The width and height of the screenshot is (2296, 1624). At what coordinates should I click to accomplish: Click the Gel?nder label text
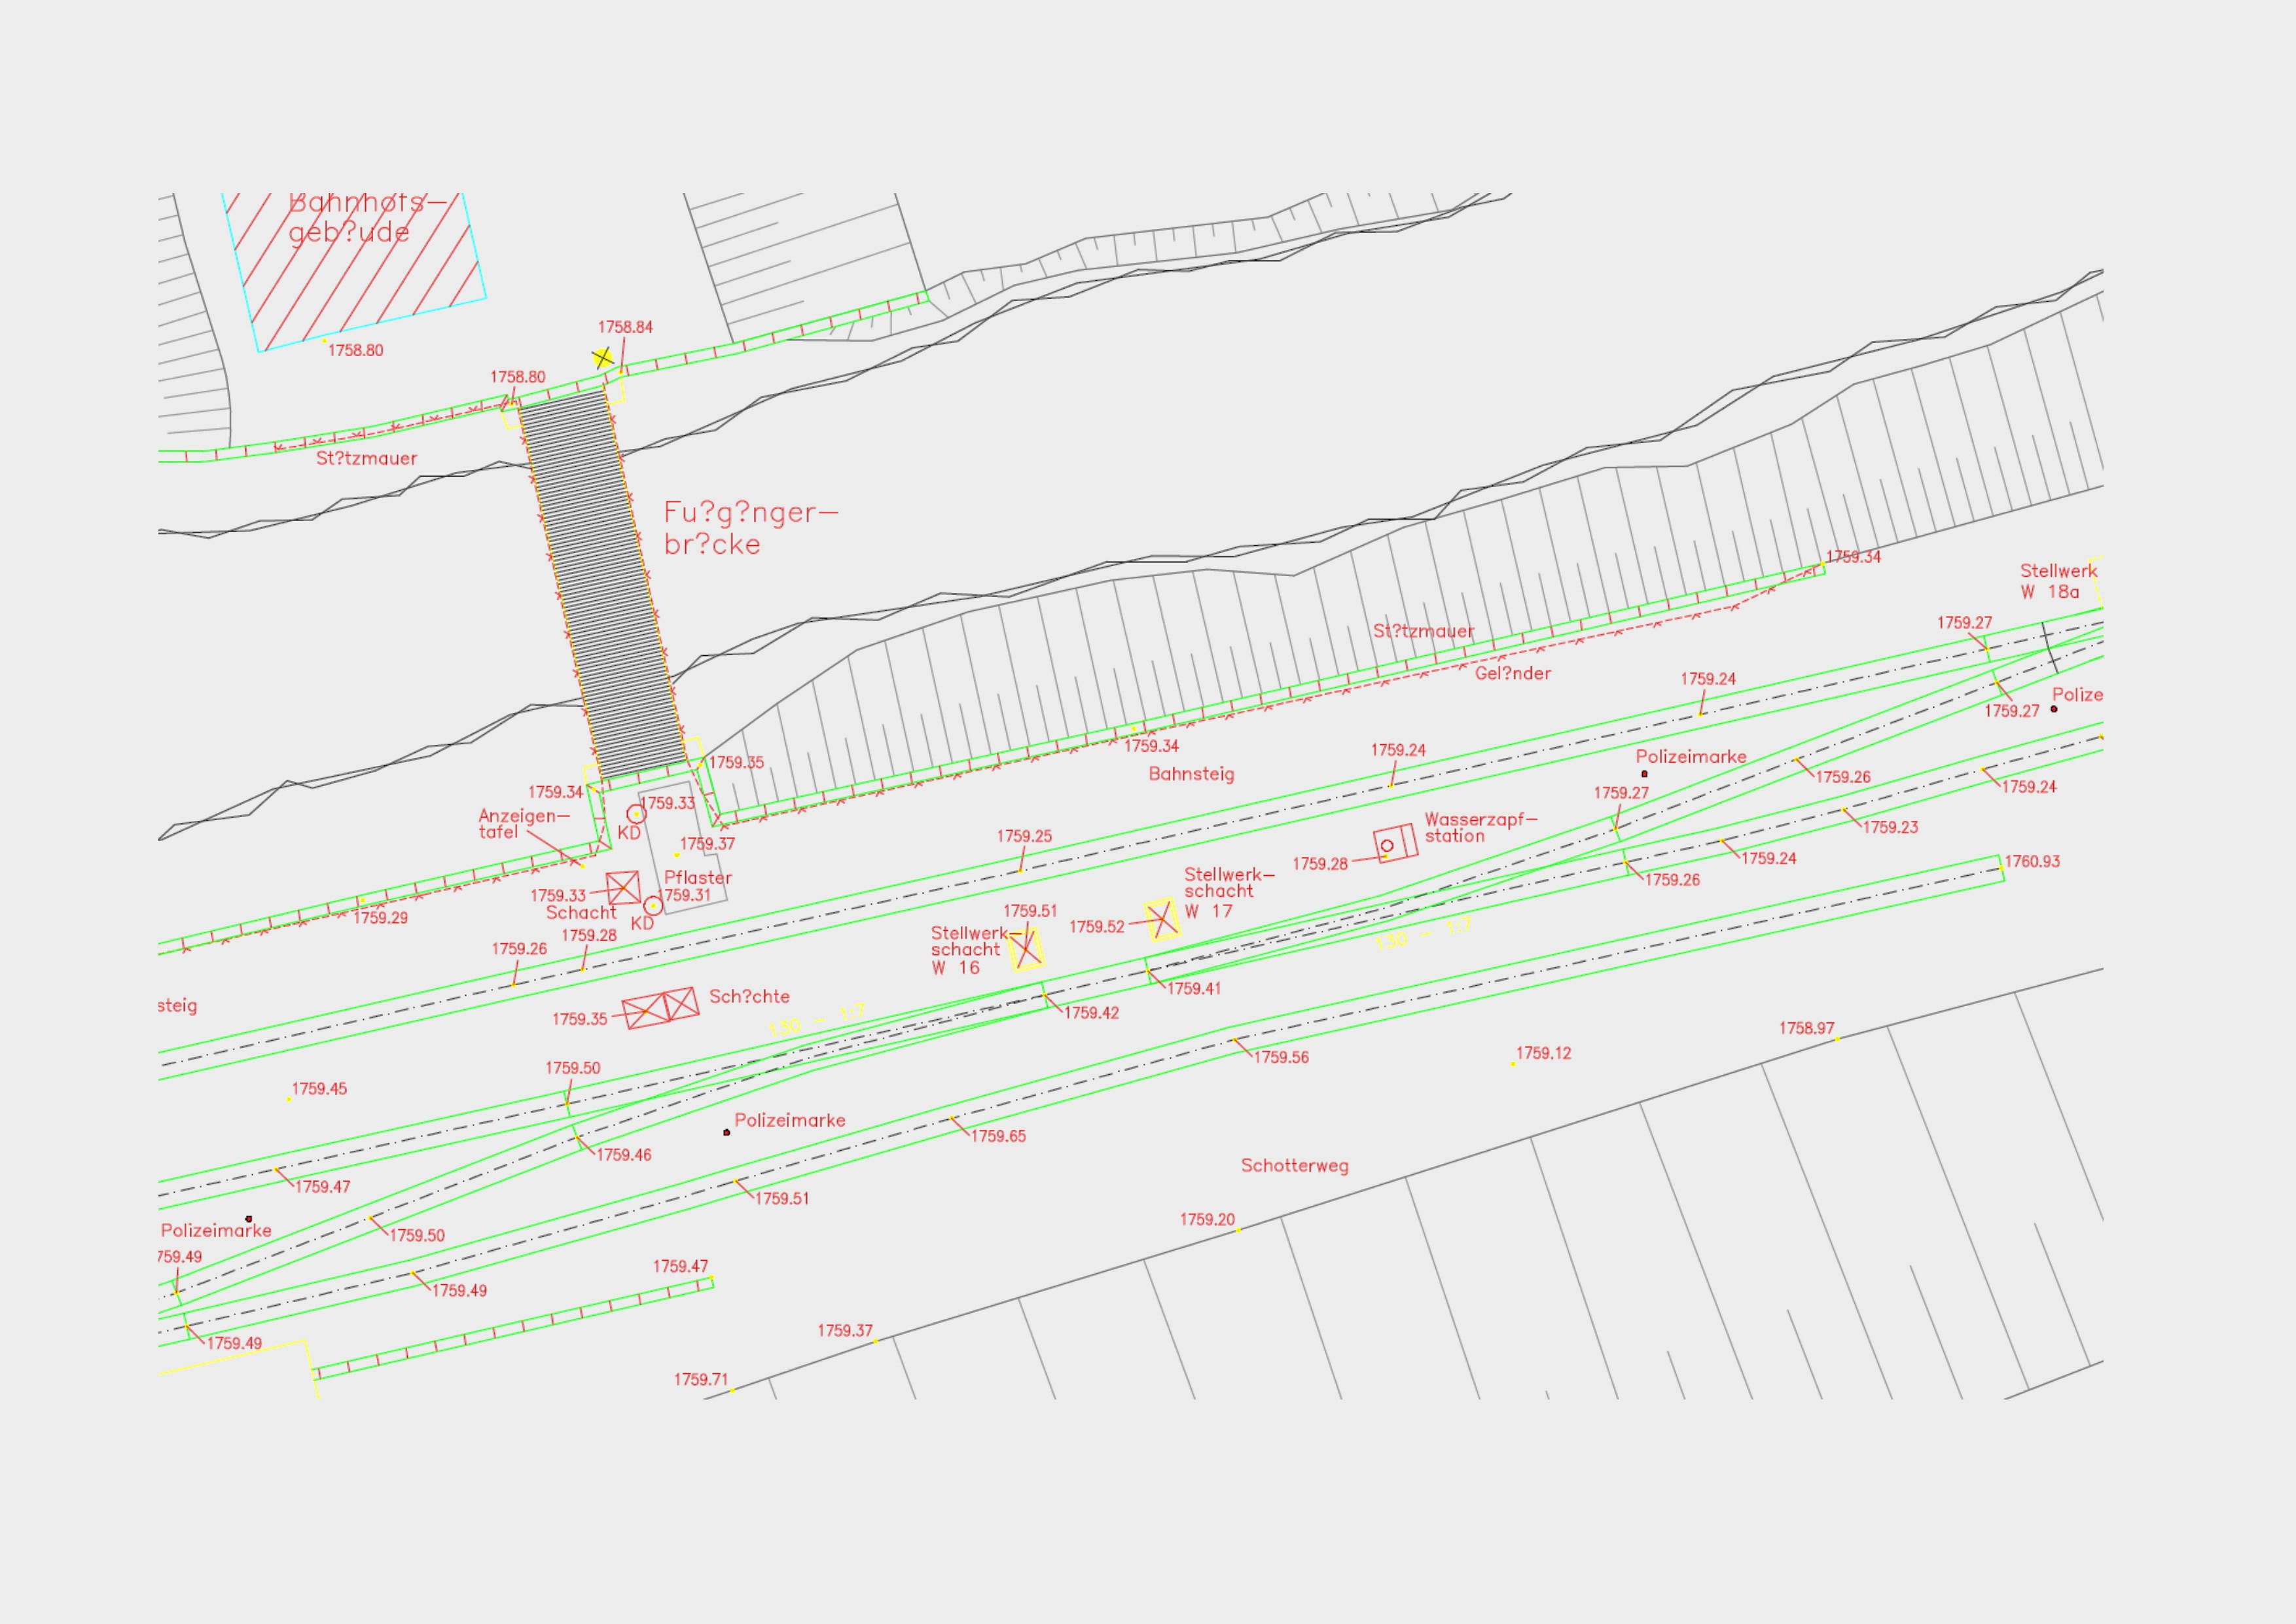pos(1512,674)
